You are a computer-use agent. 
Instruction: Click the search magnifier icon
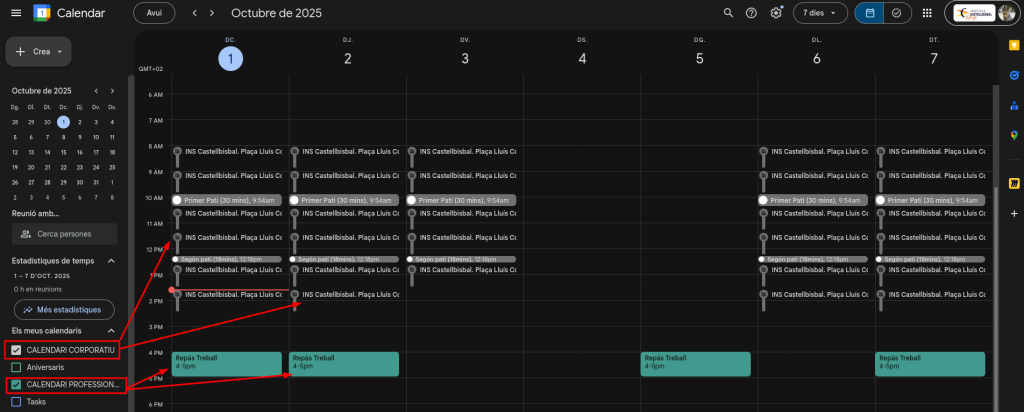click(x=728, y=13)
